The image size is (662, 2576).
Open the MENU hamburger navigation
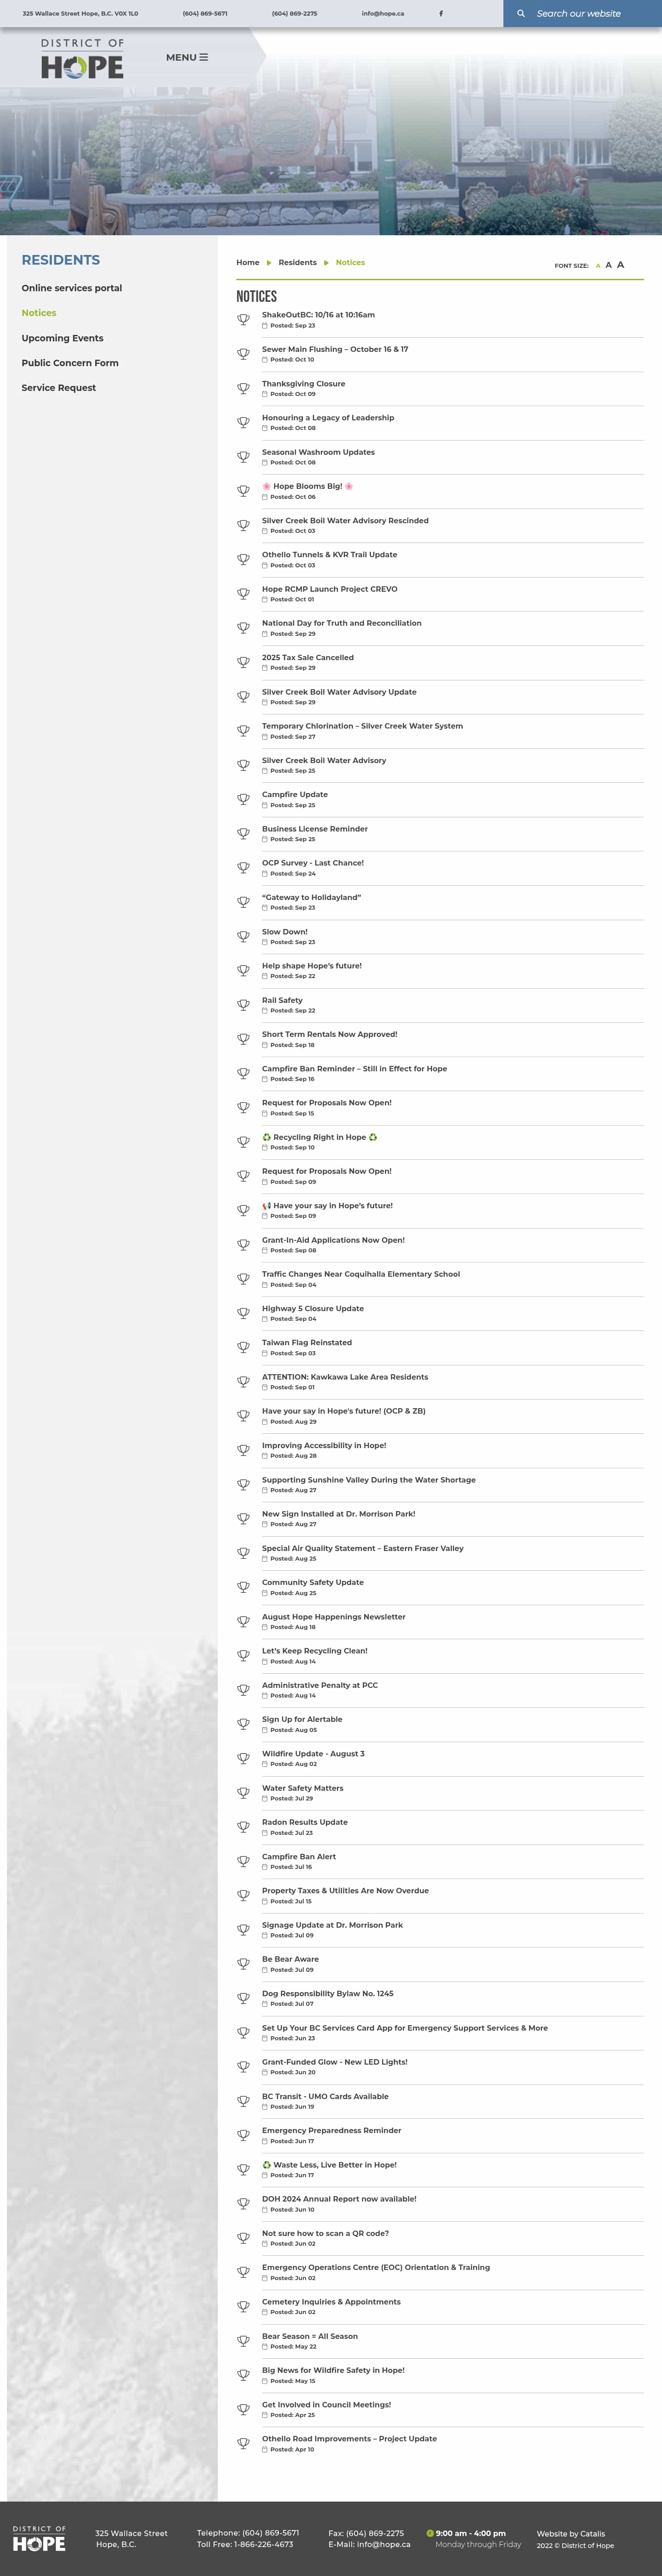click(187, 58)
